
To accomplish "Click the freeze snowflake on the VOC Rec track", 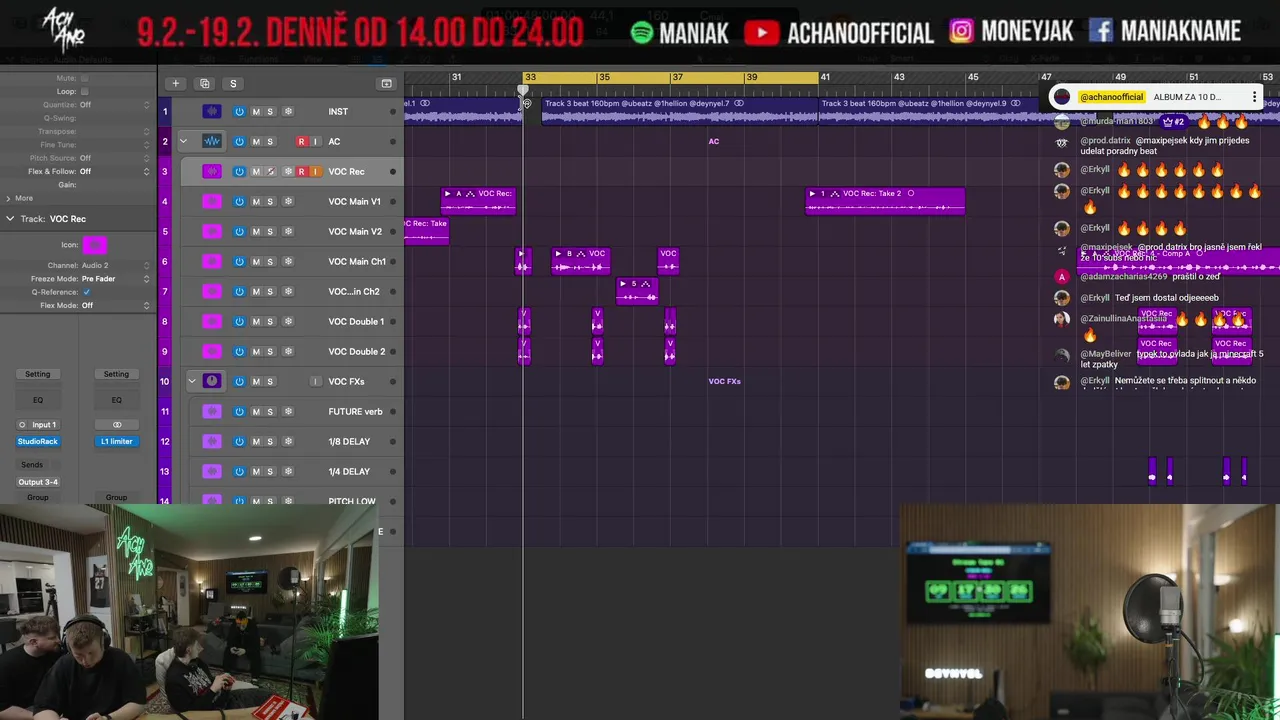I will point(288,171).
